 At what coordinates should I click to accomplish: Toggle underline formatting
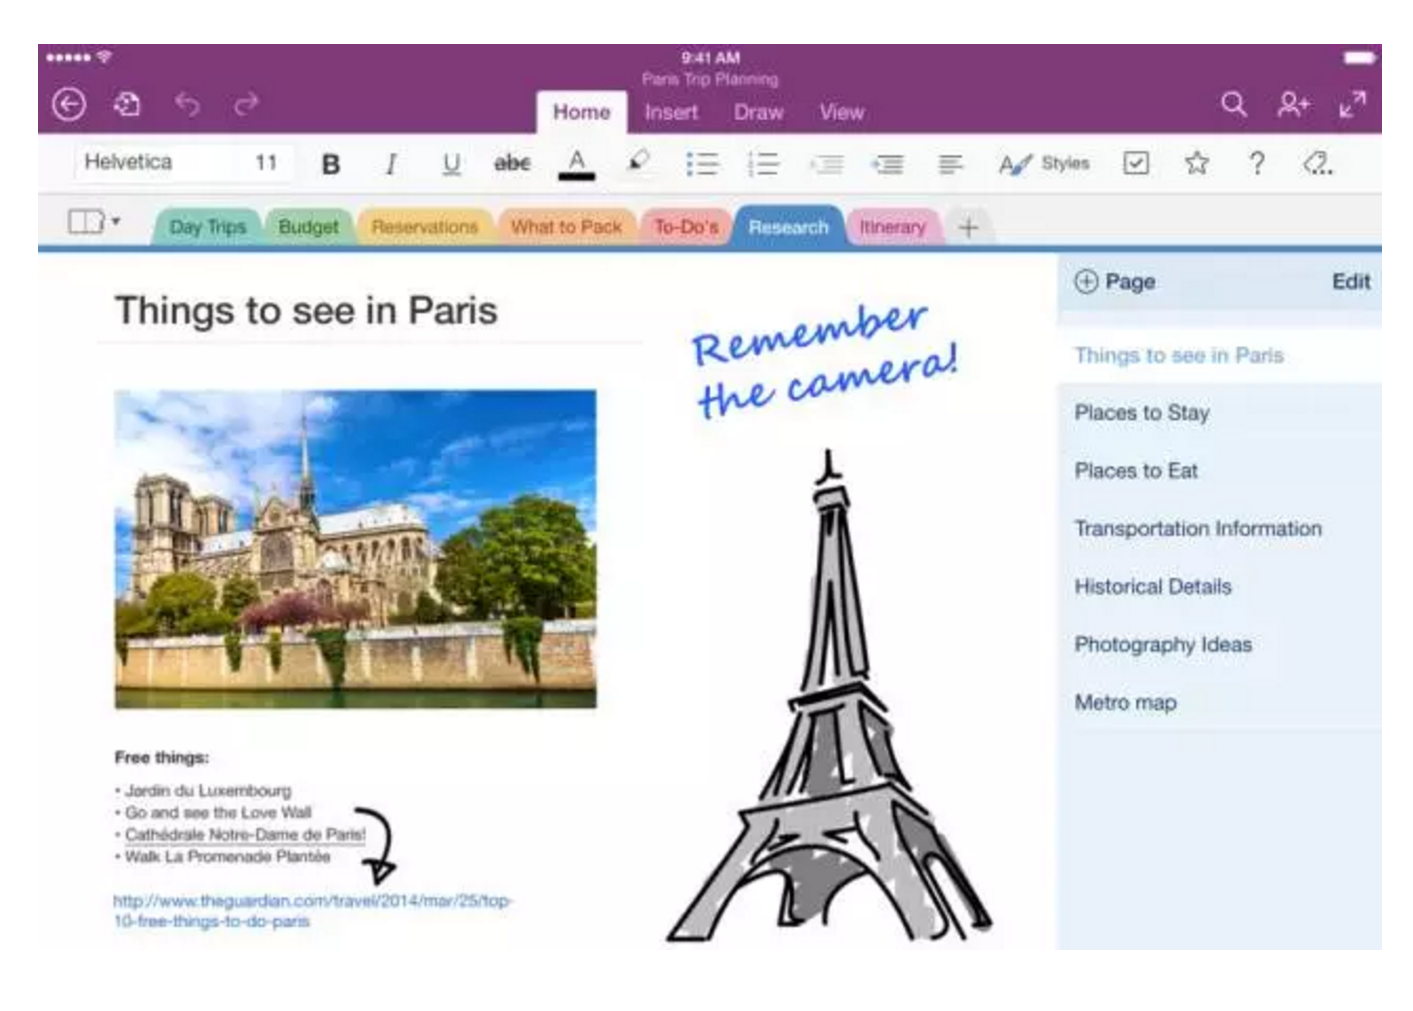pos(452,164)
